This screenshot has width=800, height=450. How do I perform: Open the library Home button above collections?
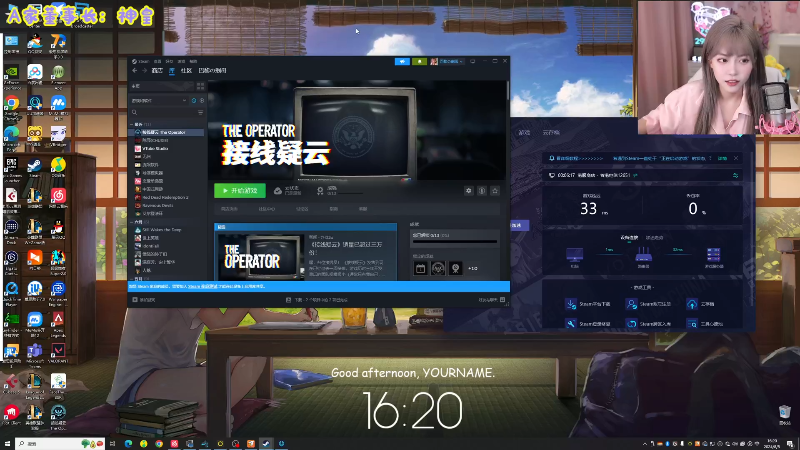click(162, 86)
